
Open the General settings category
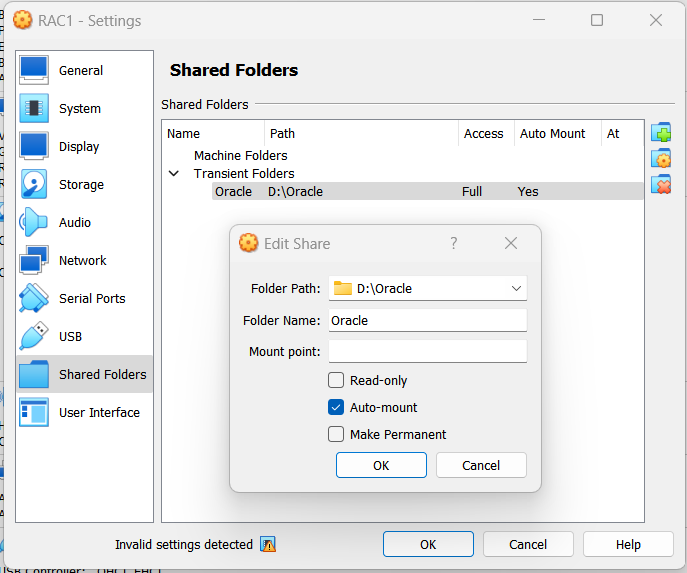[x=84, y=70]
